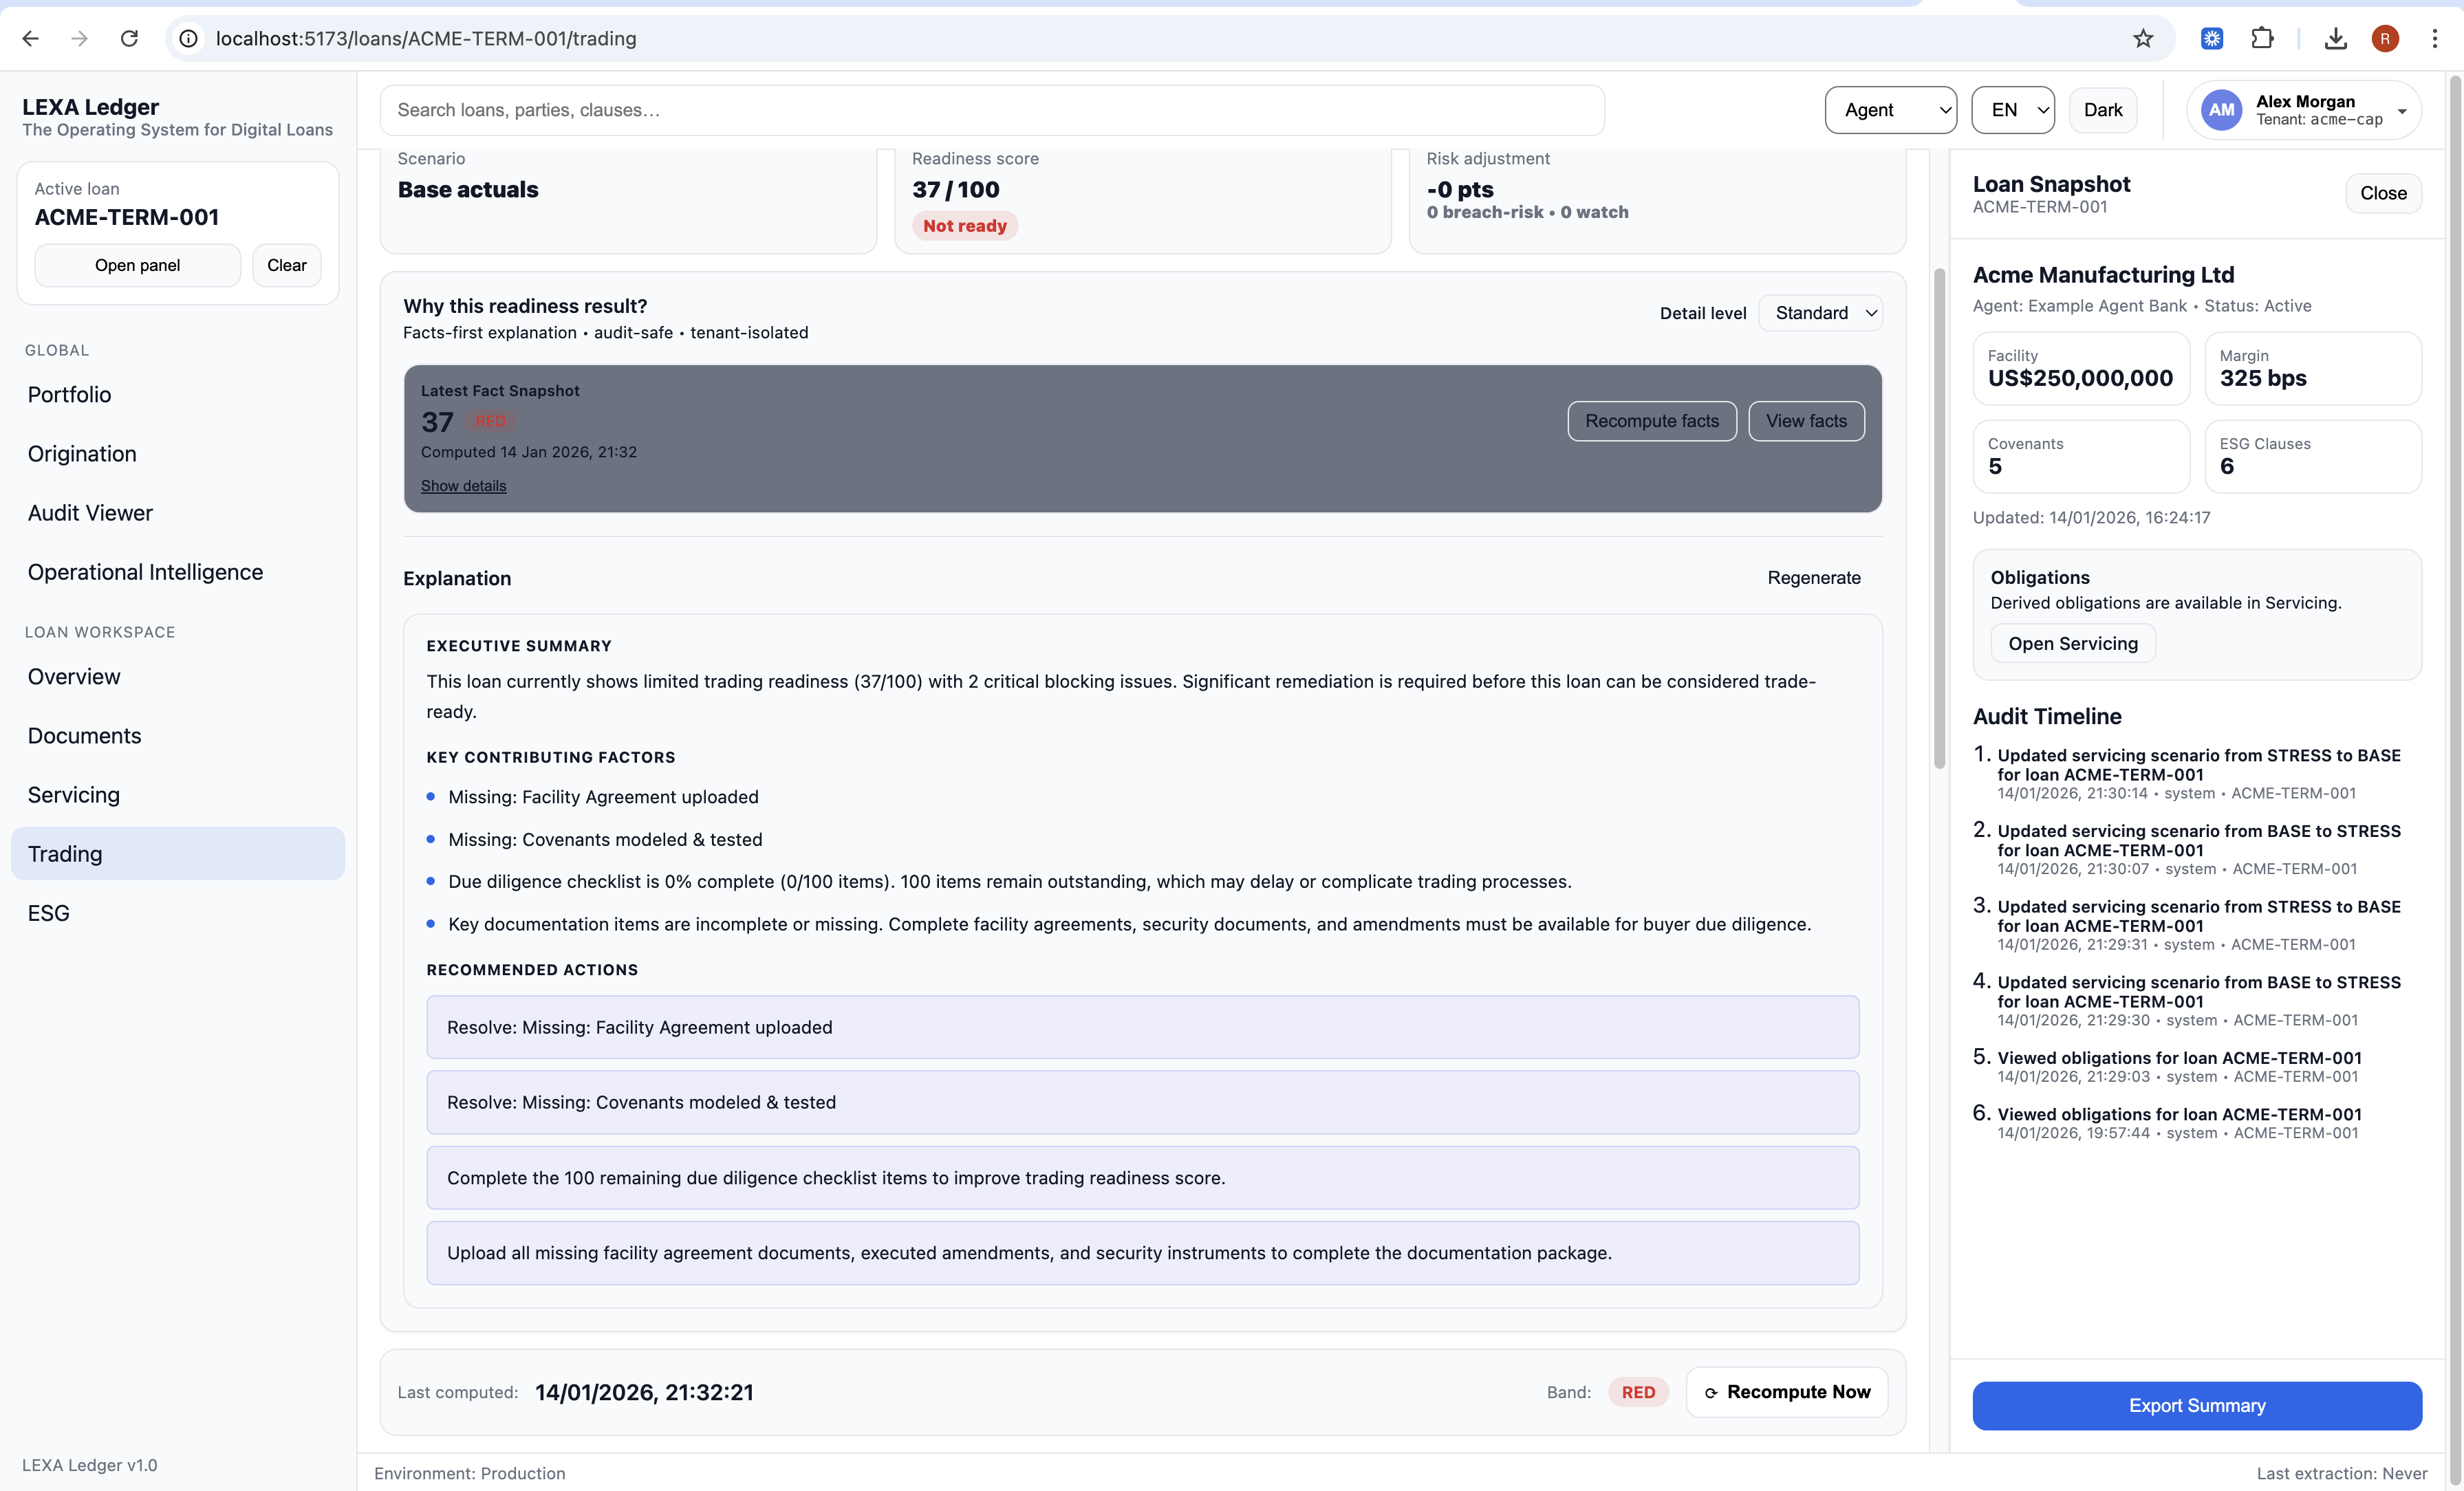Click the site info icon in address bar
2464x1491 pixels.
(188, 38)
